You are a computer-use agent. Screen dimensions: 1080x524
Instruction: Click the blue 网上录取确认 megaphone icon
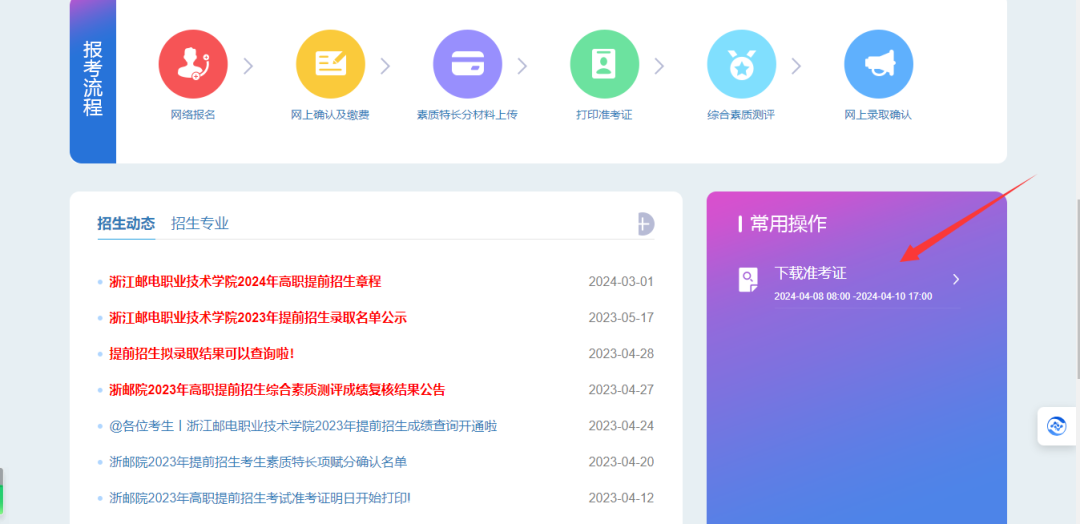[878, 65]
